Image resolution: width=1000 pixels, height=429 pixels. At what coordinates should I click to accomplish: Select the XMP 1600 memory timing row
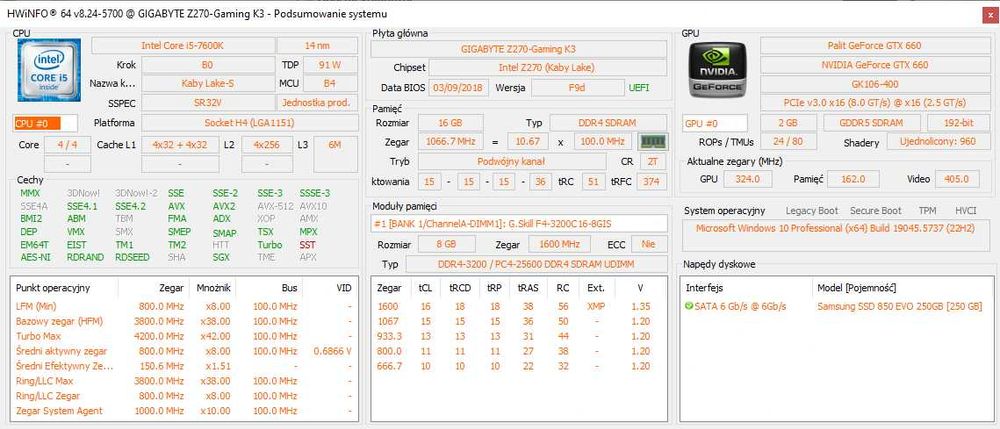(x=519, y=306)
